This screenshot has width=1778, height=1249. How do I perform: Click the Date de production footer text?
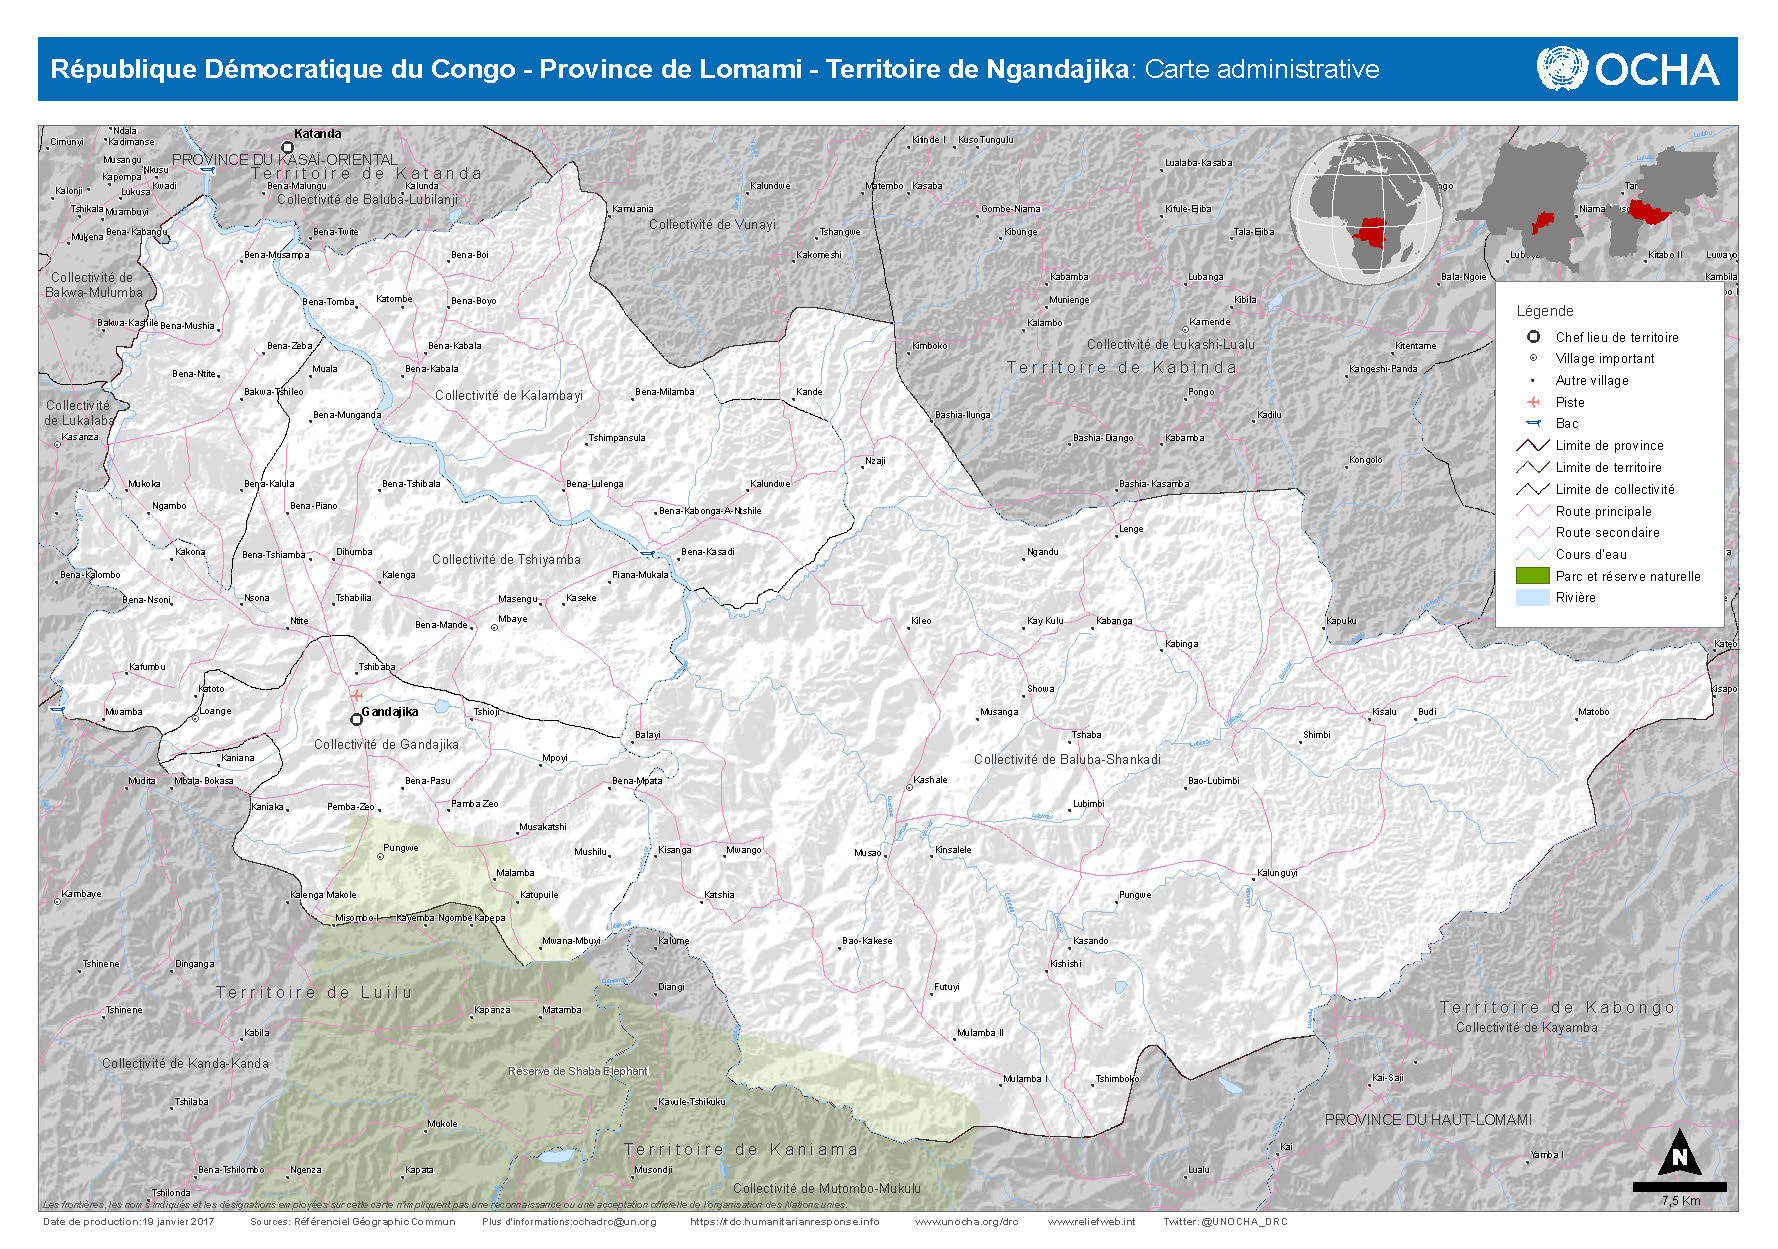pos(128,1221)
